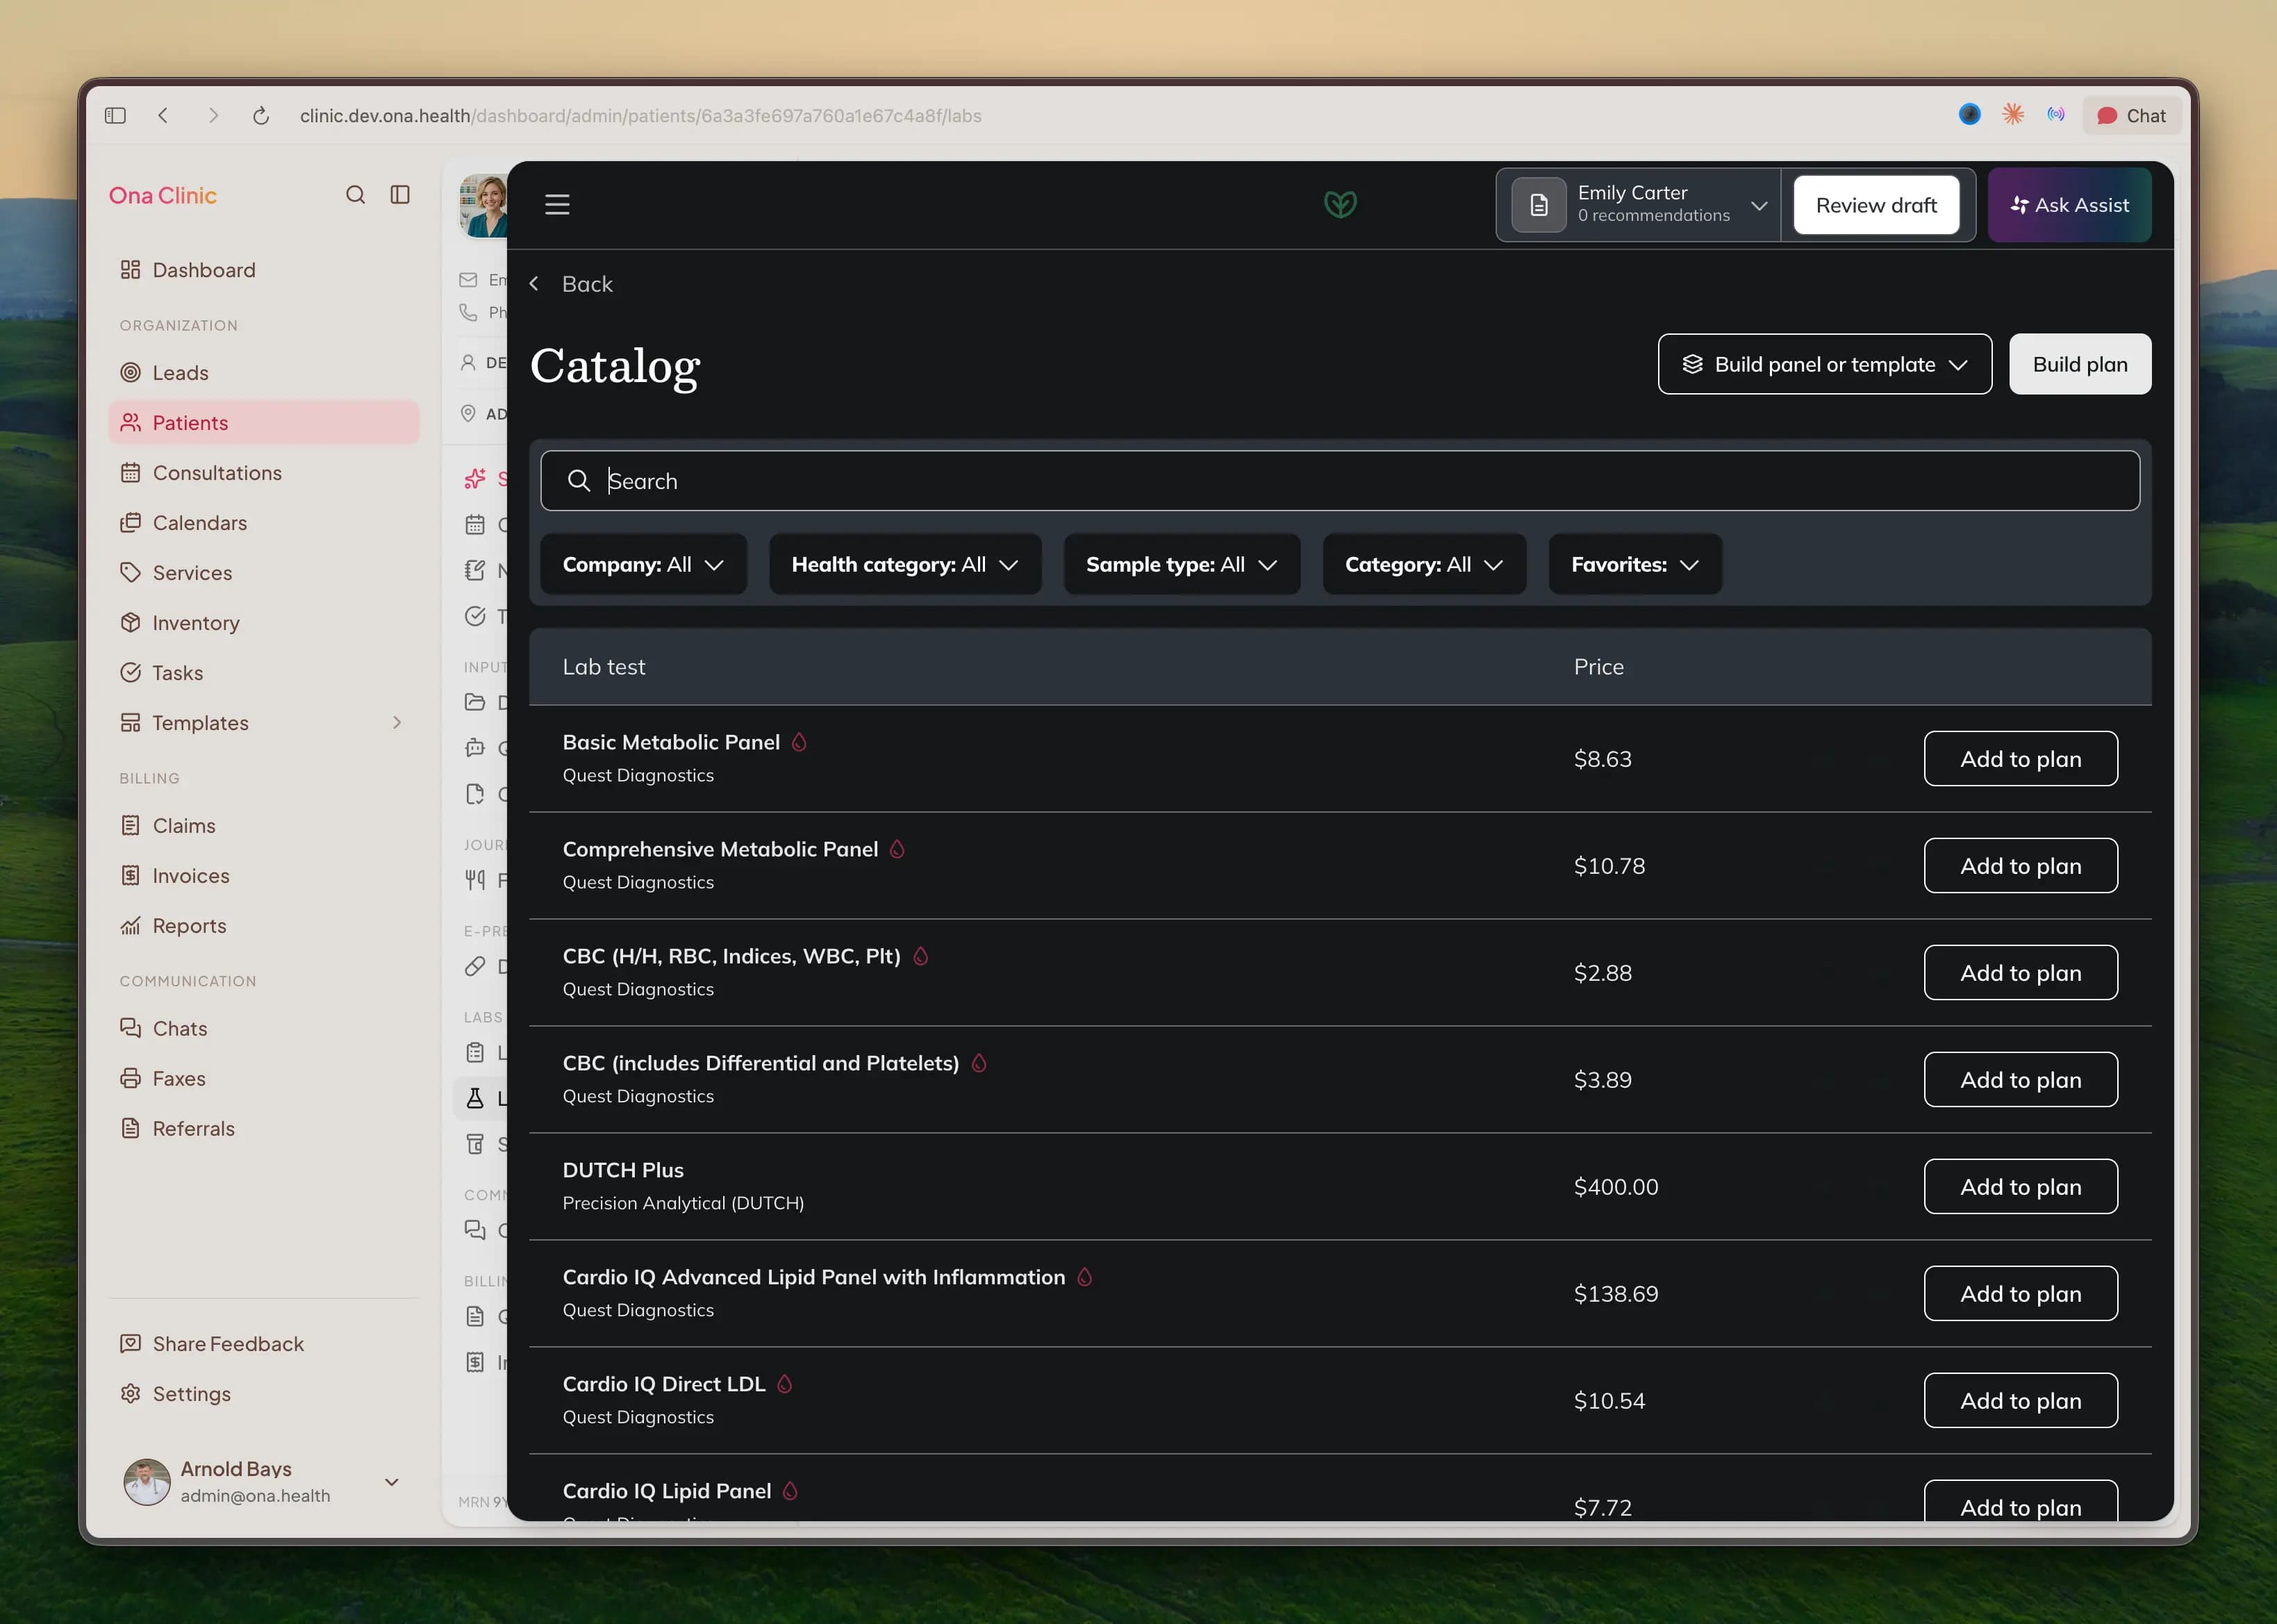The height and width of the screenshot is (1624, 2277).
Task: Open Build panel or template dropdown
Action: pyautogui.click(x=1825, y=364)
